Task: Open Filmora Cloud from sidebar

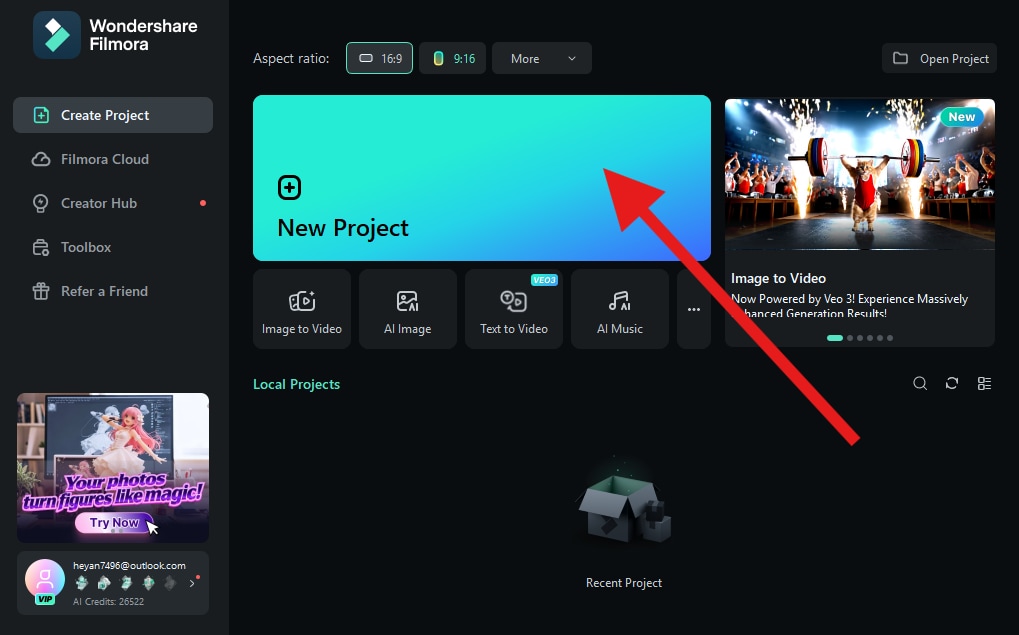Action: (113, 159)
